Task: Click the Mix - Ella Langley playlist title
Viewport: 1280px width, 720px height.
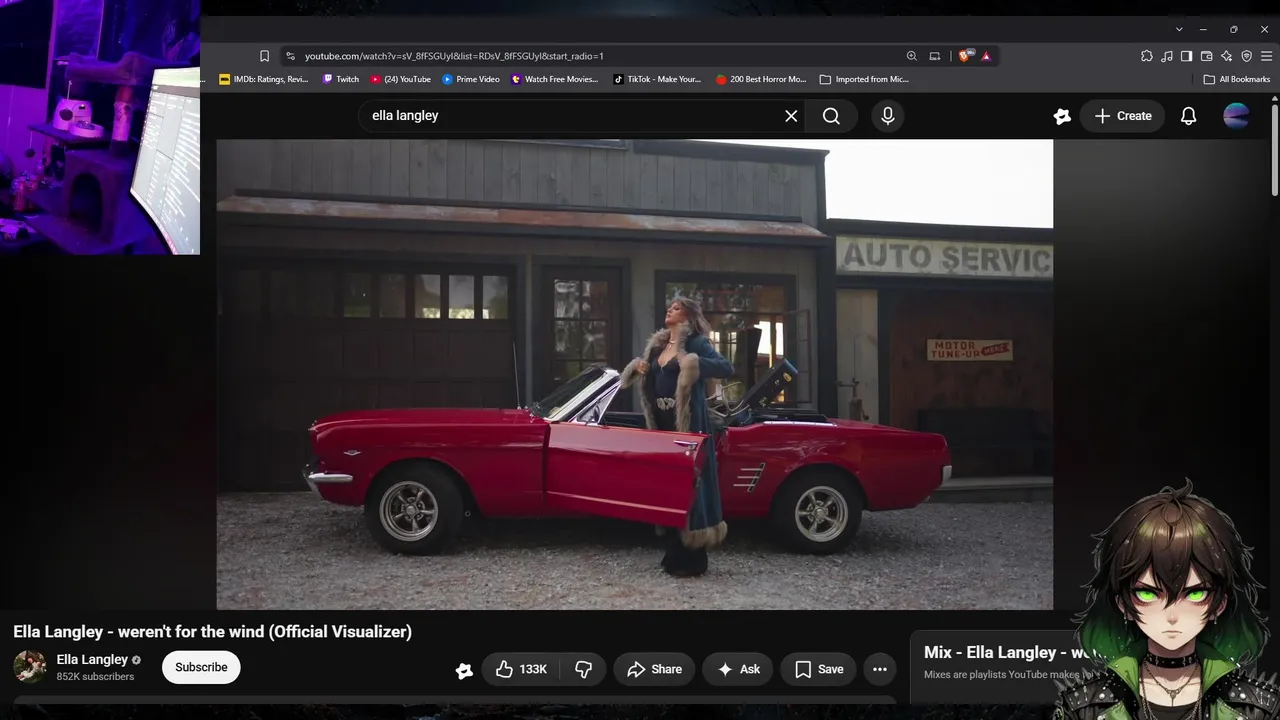Action: point(1011,652)
